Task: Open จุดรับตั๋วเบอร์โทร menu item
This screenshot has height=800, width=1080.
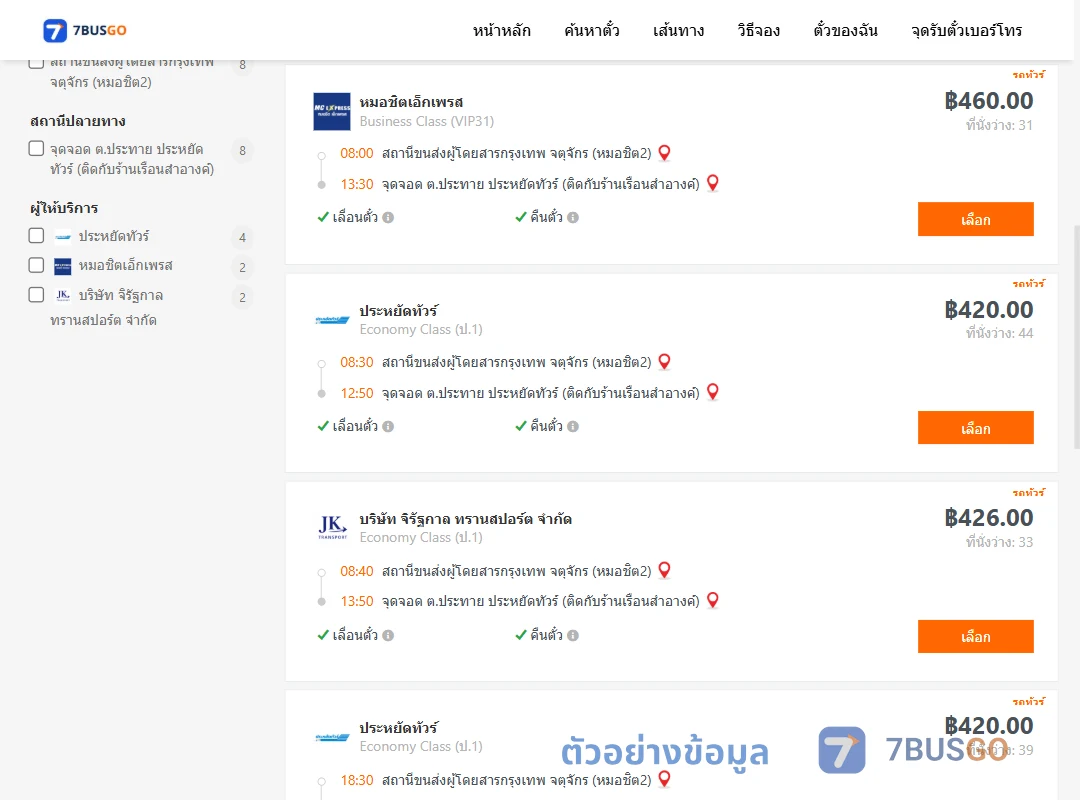Action: coord(966,30)
